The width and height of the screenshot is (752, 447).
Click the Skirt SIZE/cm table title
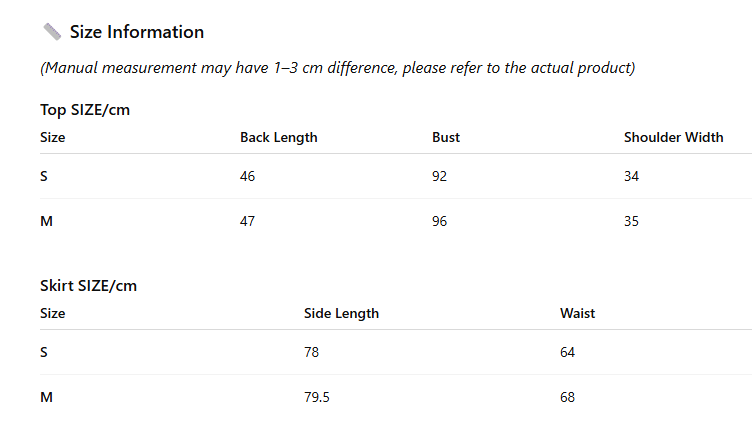click(88, 286)
